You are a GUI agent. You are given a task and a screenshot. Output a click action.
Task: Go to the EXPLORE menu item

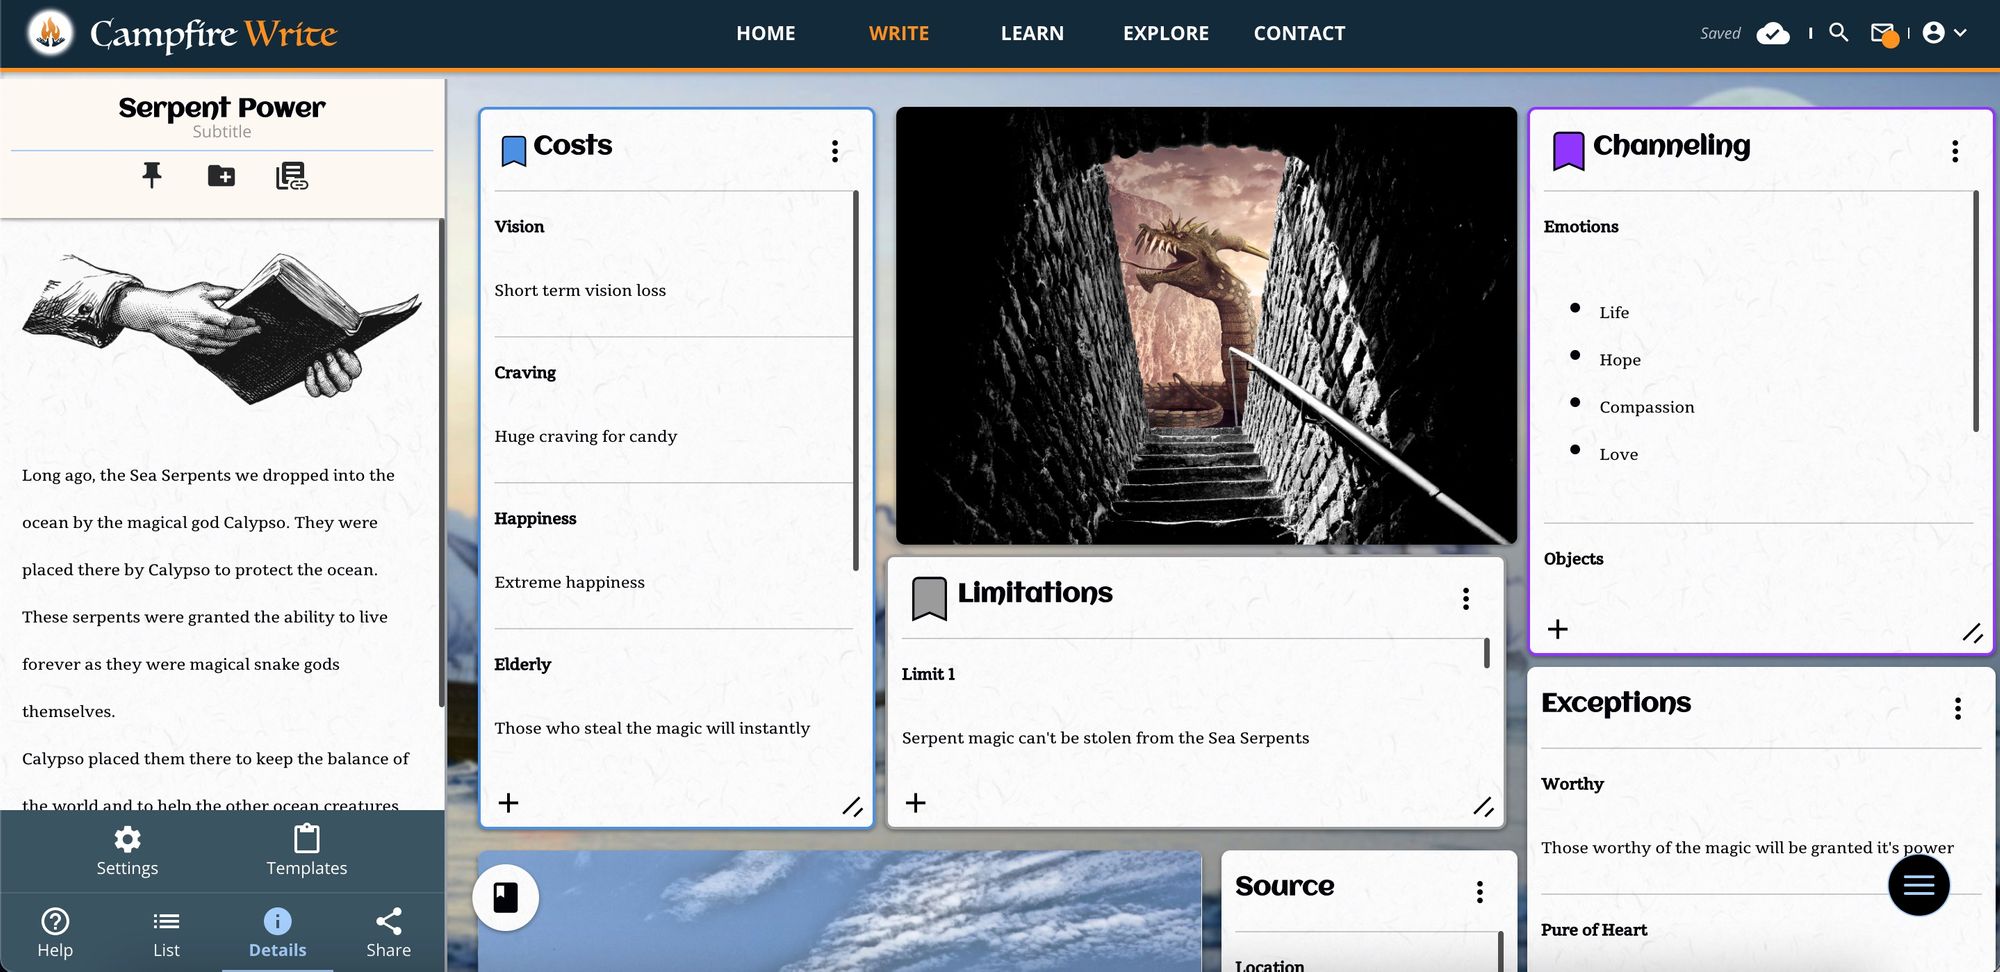click(1165, 33)
